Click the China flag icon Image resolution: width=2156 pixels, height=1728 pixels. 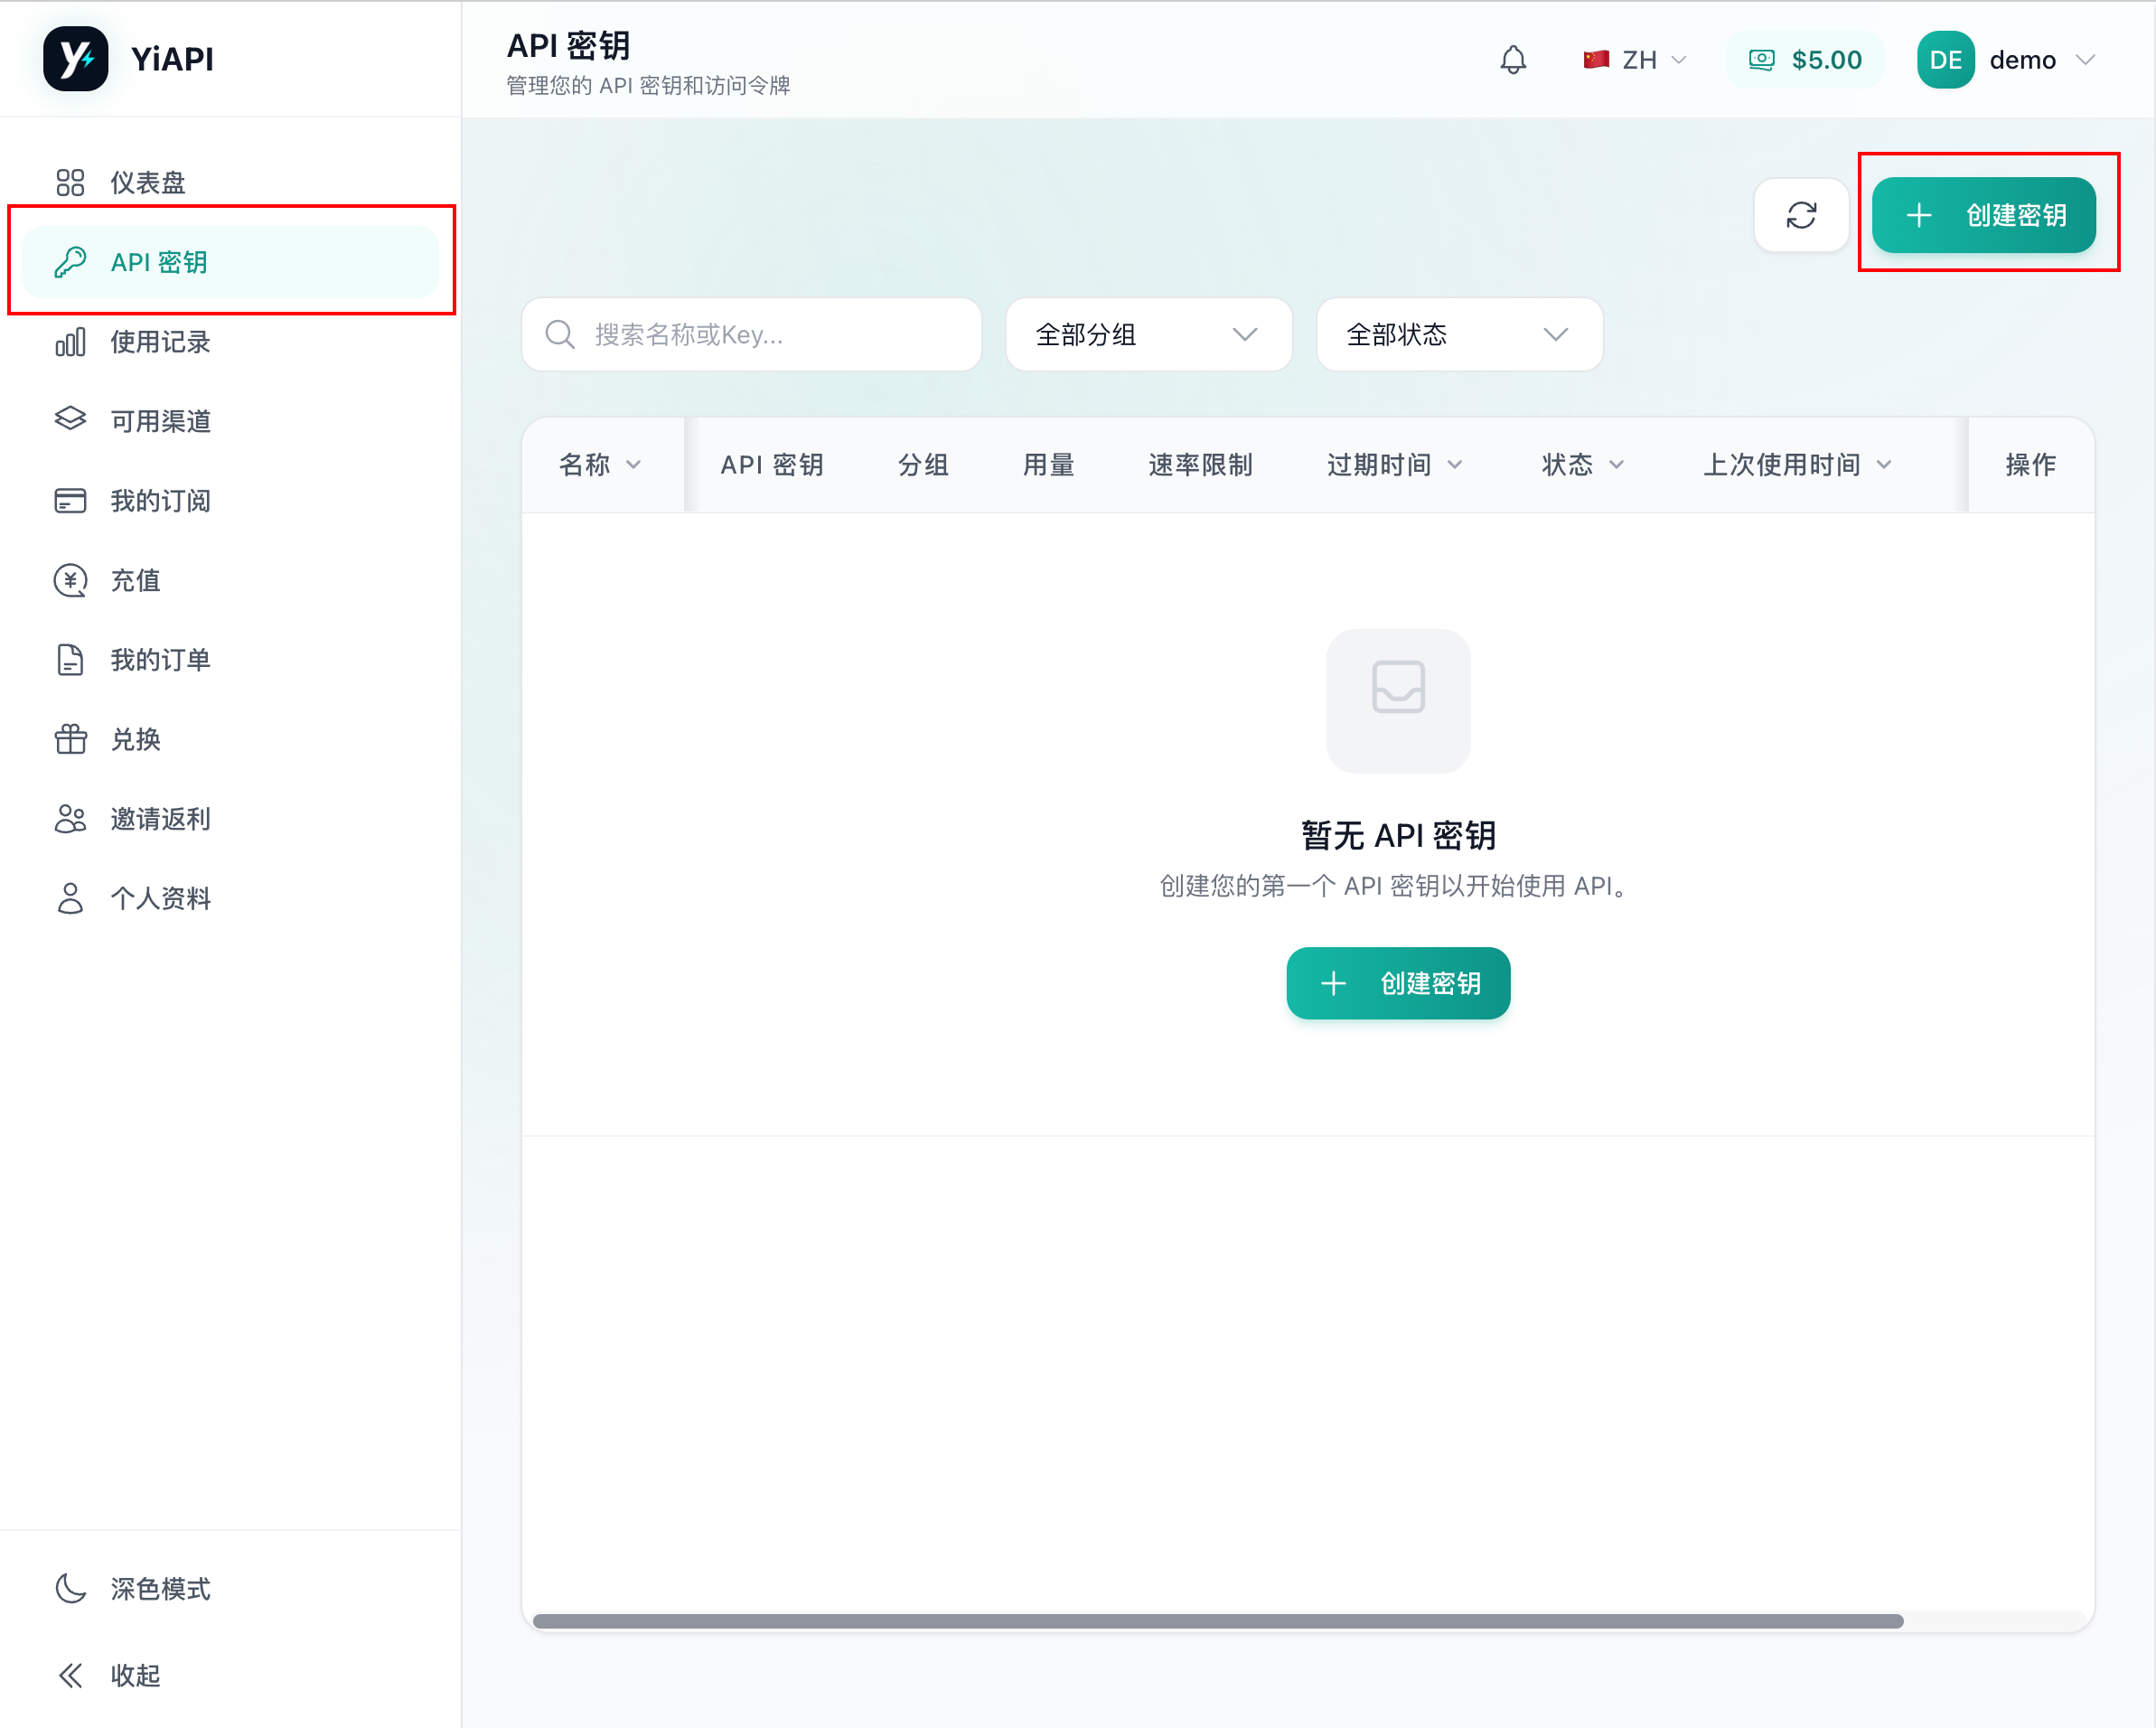1596,60
